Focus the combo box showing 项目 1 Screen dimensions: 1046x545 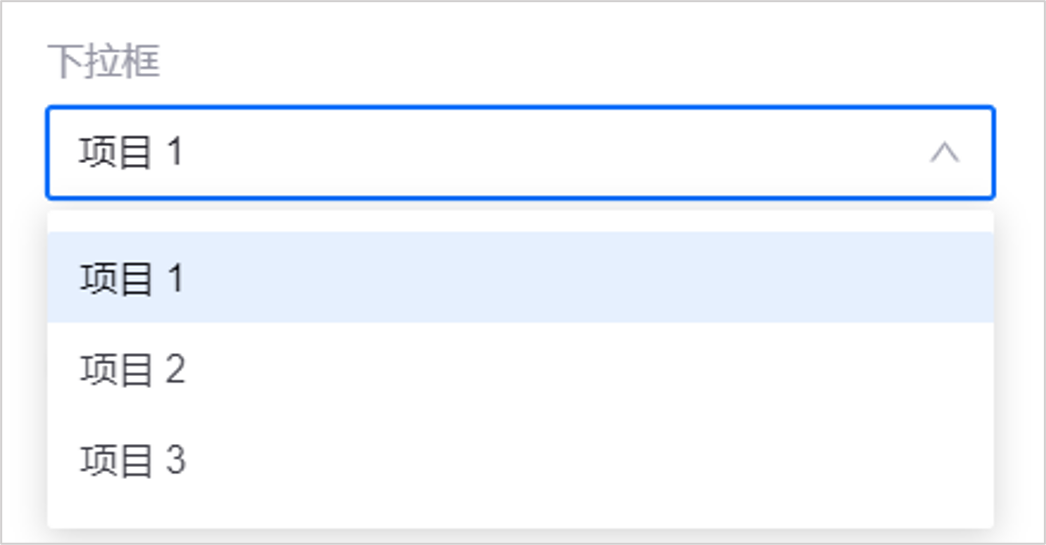coord(520,153)
